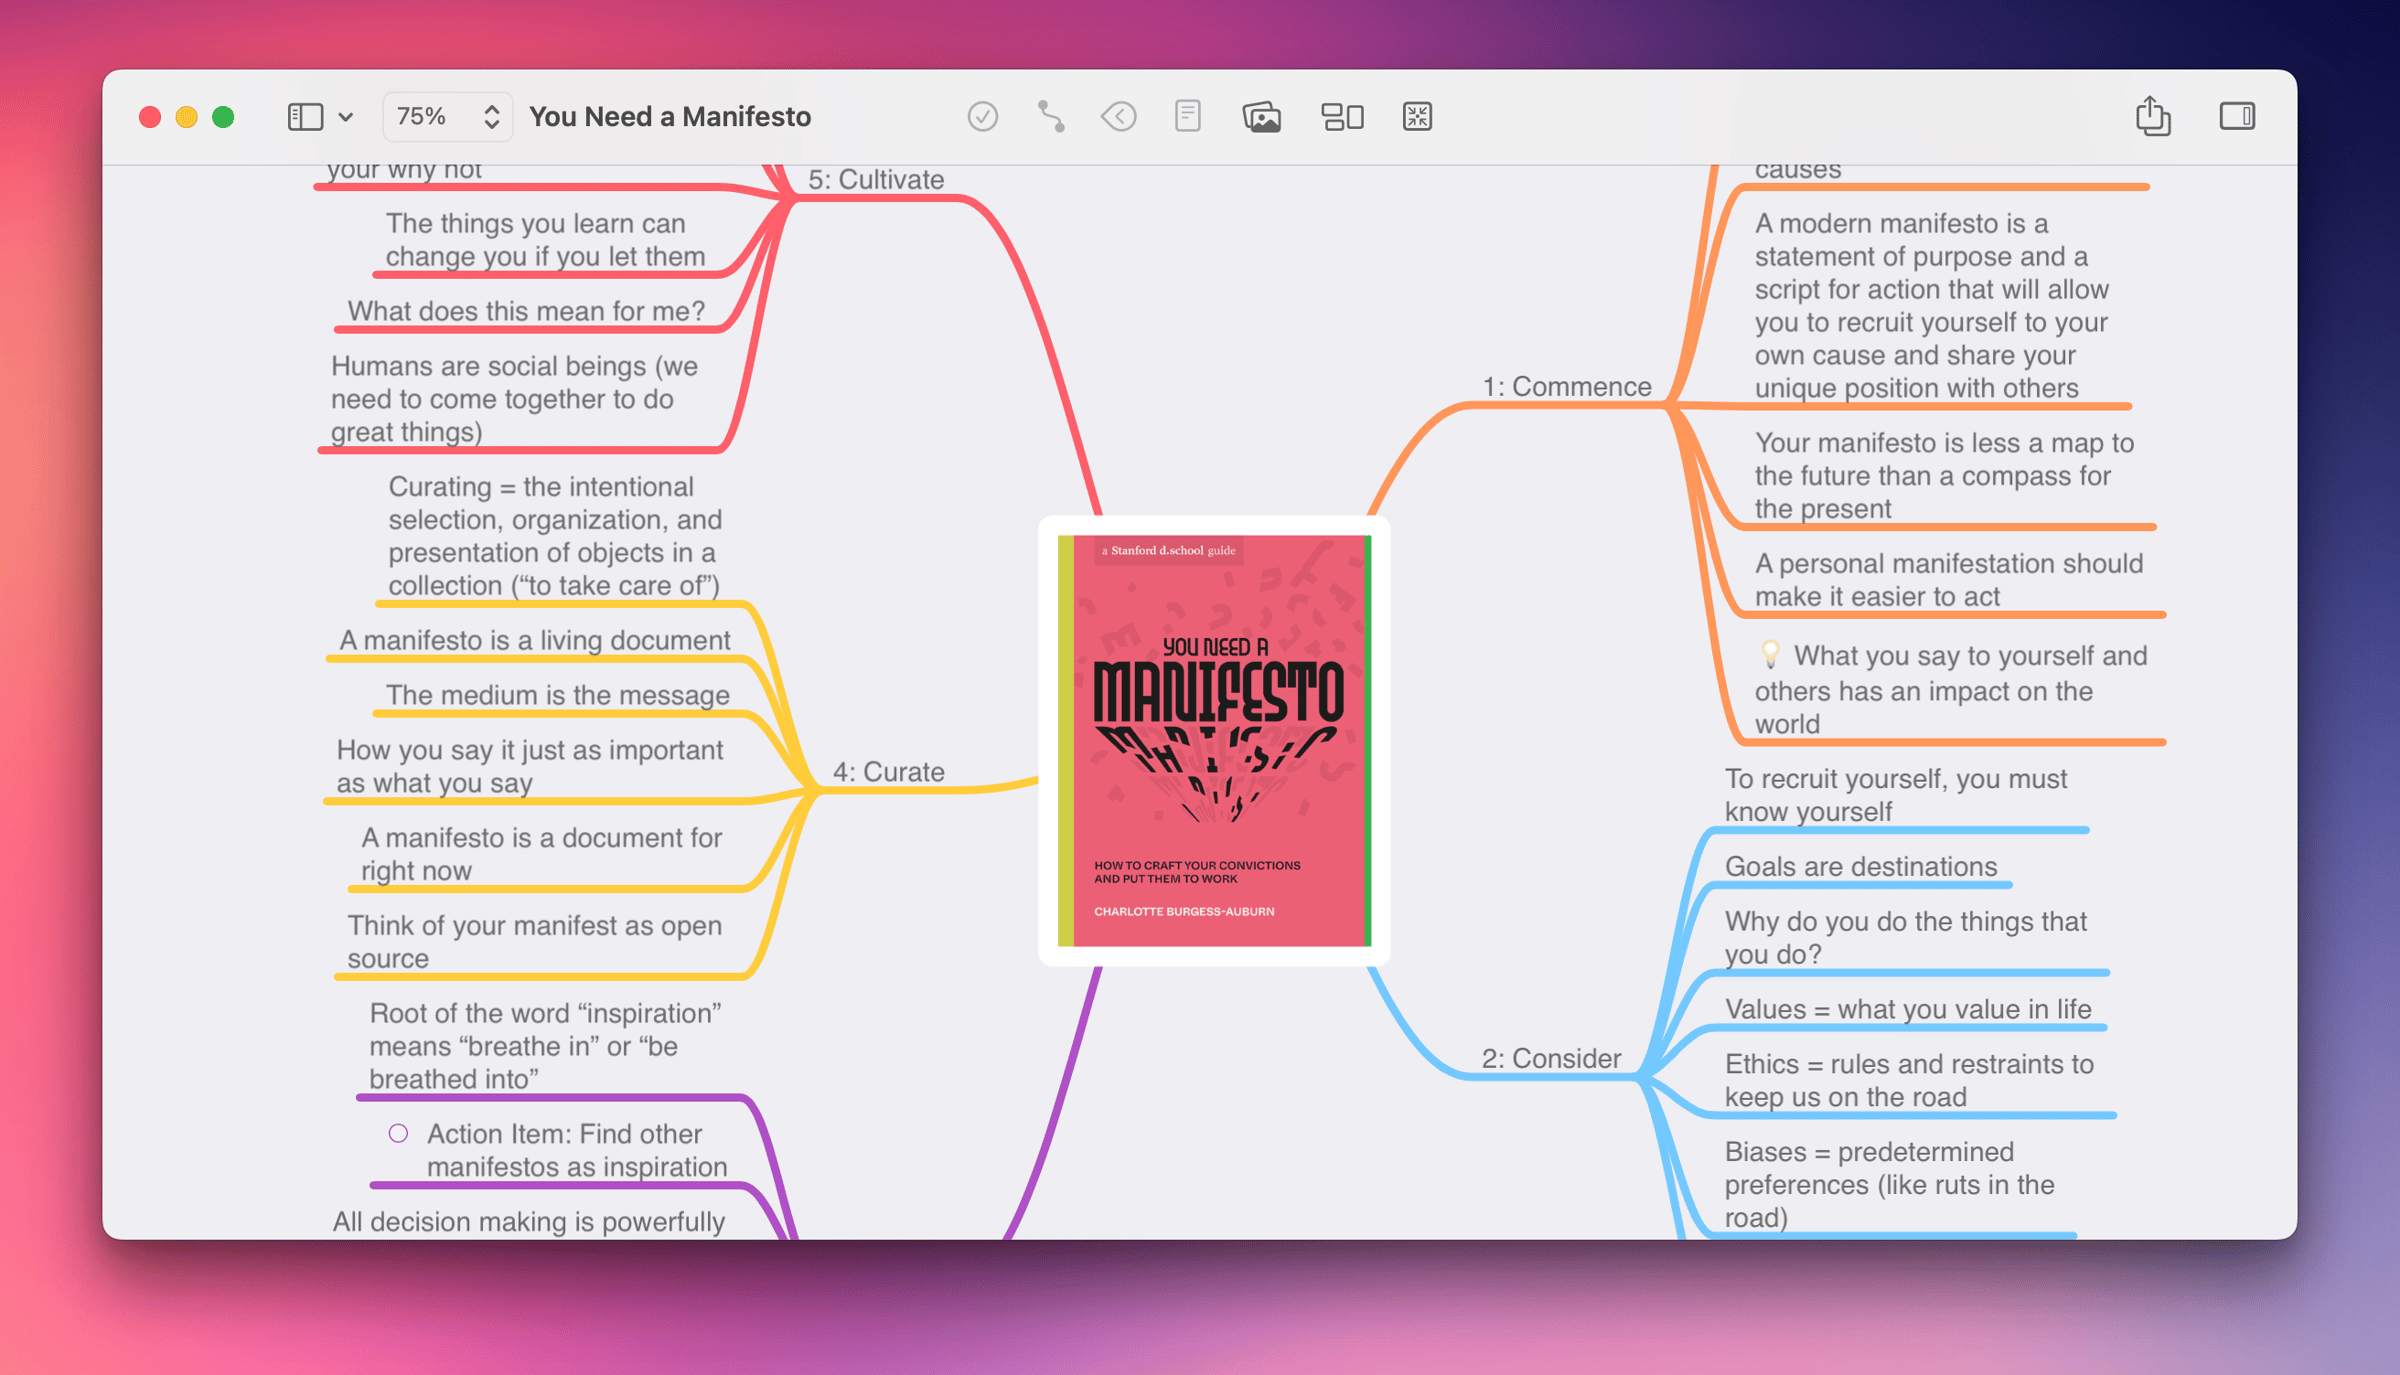The height and width of the screenshot is (1375, 2400).
Task: Select 'The things you learn can change you'
Action: point(545,240)
